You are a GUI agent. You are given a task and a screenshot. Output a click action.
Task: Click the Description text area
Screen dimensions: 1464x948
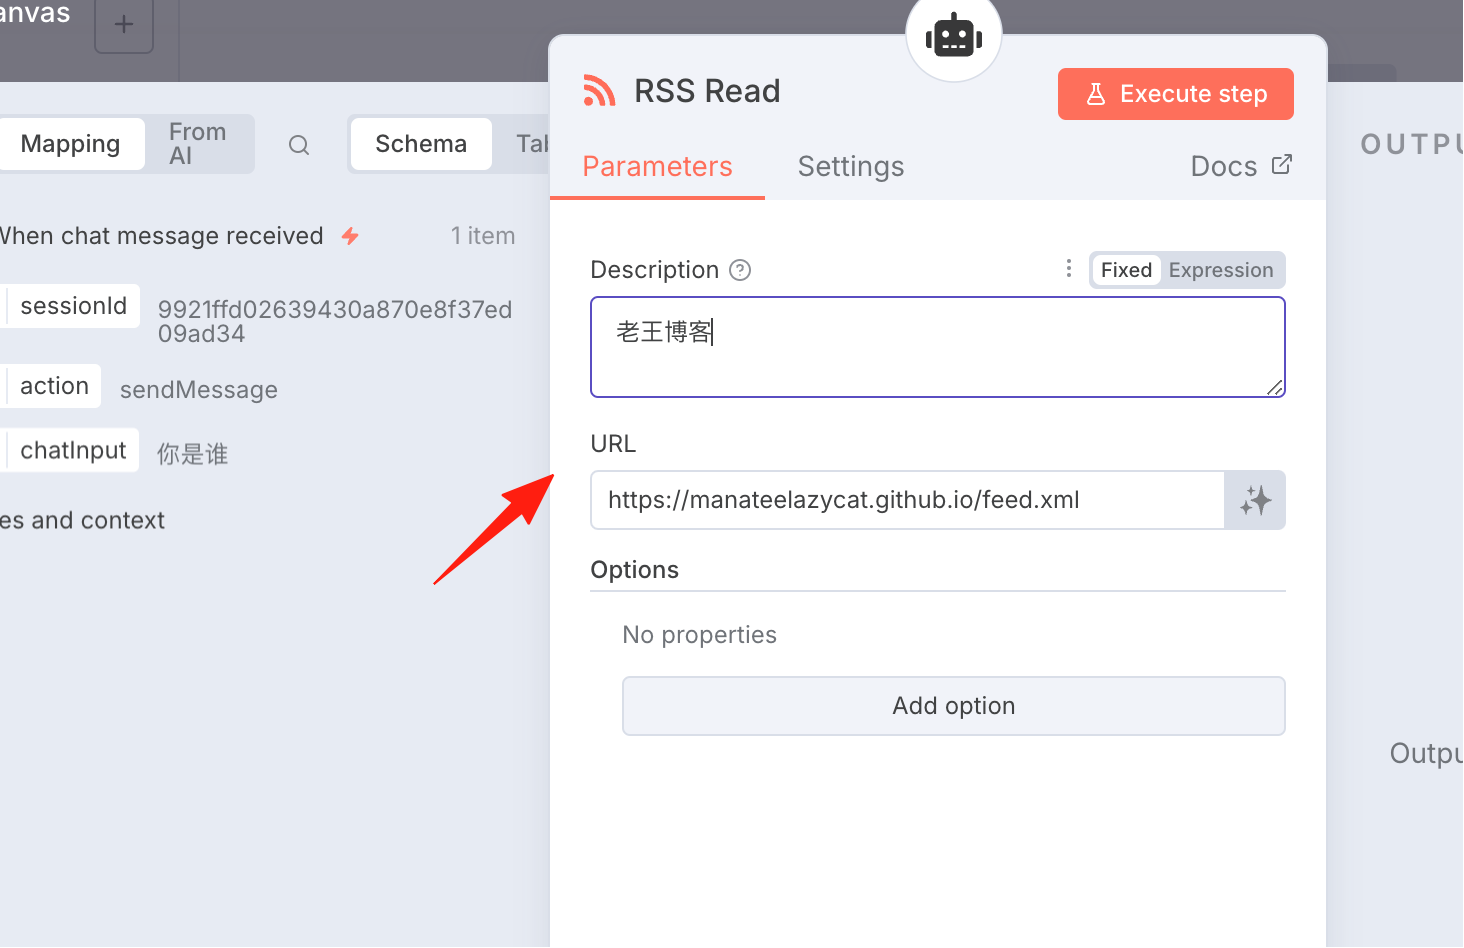click(x=938, y=347)
